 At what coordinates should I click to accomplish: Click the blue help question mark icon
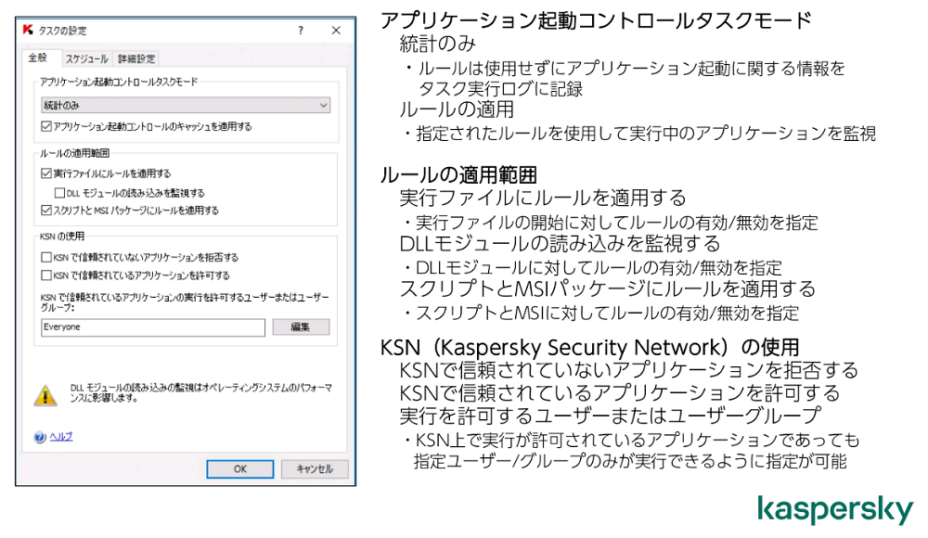(x=40, y=437)
